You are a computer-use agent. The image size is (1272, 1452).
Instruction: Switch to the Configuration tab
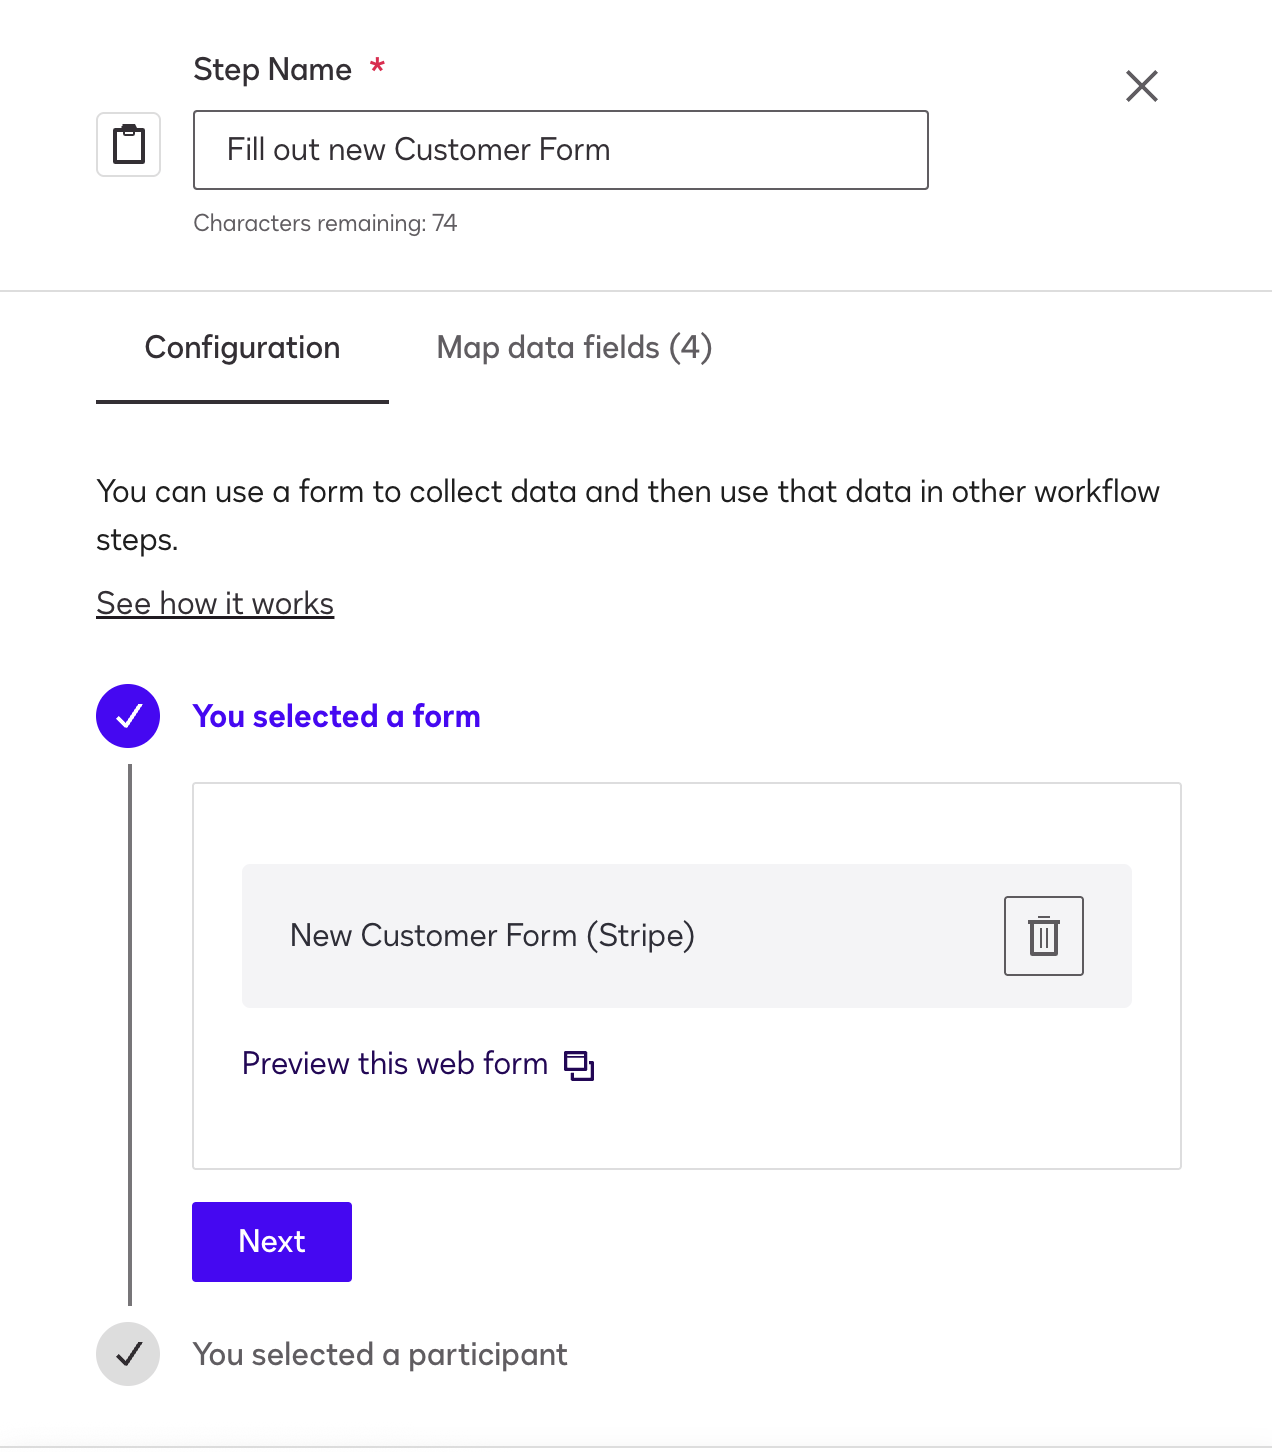point(242,348)
